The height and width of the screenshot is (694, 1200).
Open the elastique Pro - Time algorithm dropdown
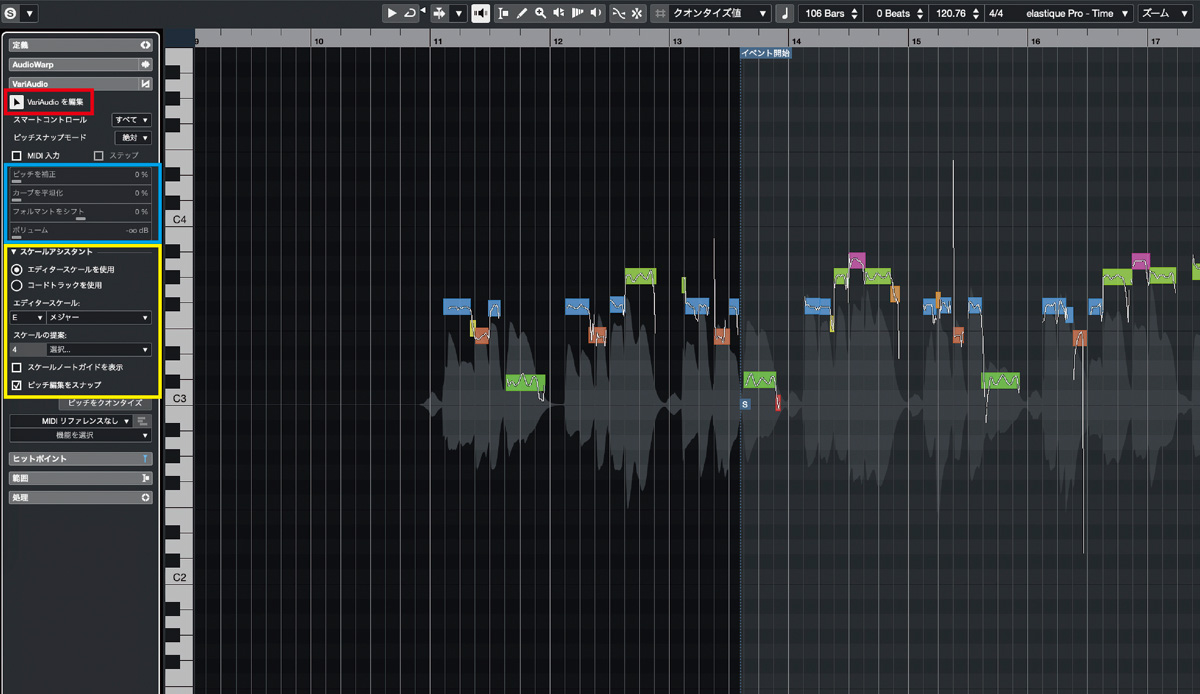click(x=1075, y=13)
